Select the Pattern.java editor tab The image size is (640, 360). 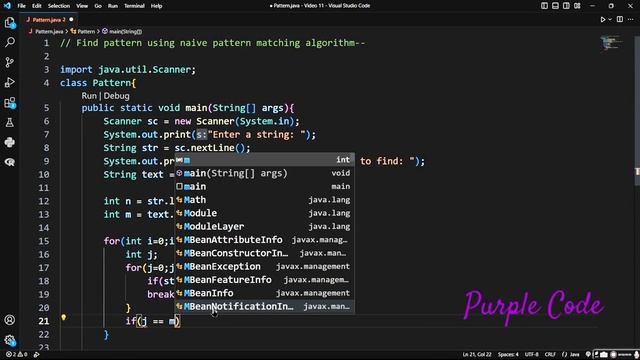pyautogui.click(x=50, y=20)
